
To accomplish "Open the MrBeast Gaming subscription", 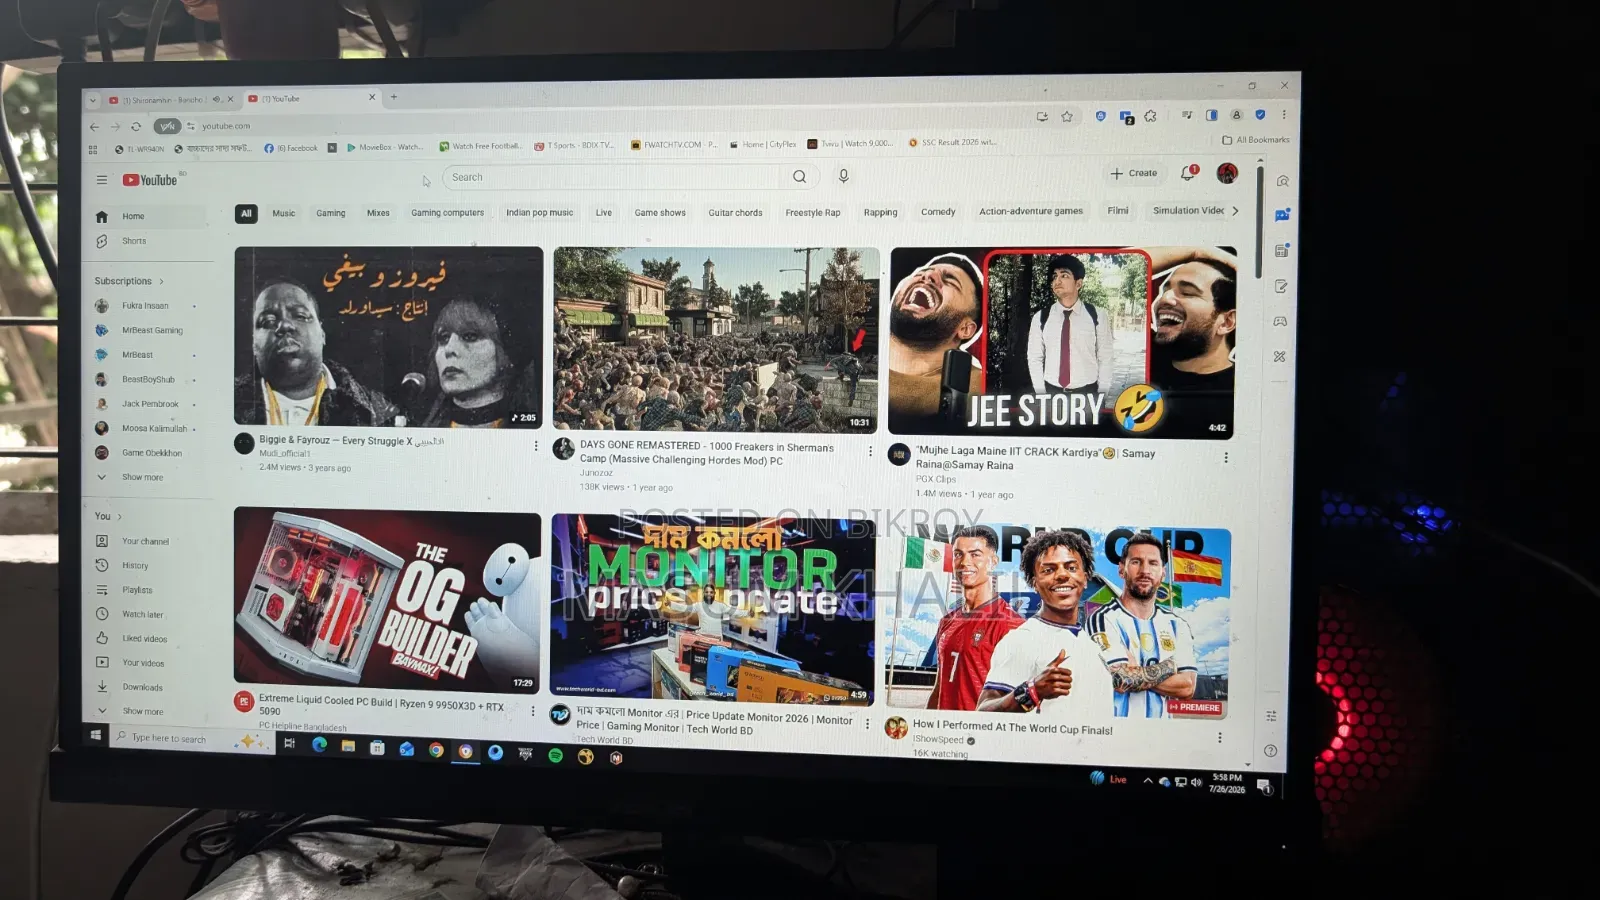I will pos(152,330).
